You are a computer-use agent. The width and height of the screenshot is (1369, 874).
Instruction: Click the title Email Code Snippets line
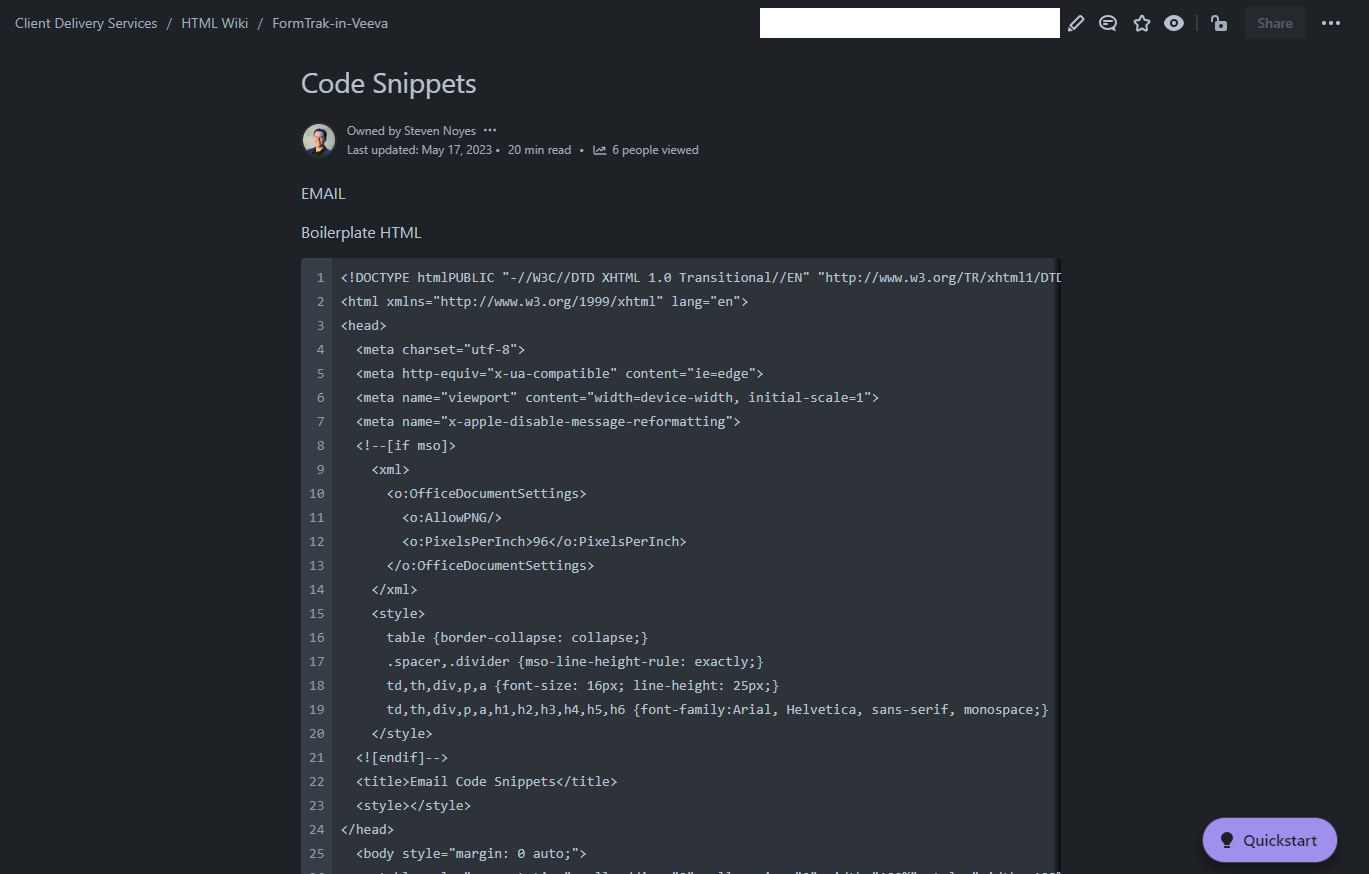point(486,781)
